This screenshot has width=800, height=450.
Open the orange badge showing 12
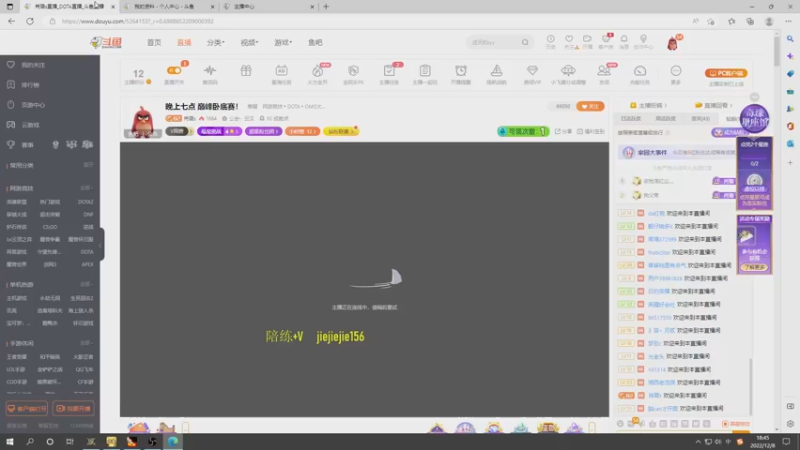click(302, 131)
